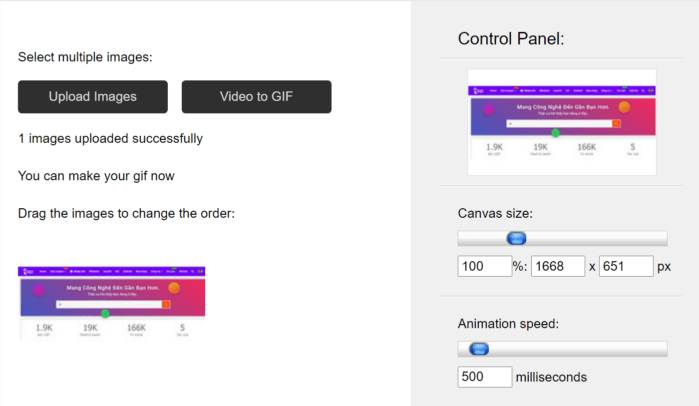Image resolution: width=699 pixels, height=406 pixels.
Task: Click the Drag the images instruction text
Action: pyautogui.click(x=126, y=213)
